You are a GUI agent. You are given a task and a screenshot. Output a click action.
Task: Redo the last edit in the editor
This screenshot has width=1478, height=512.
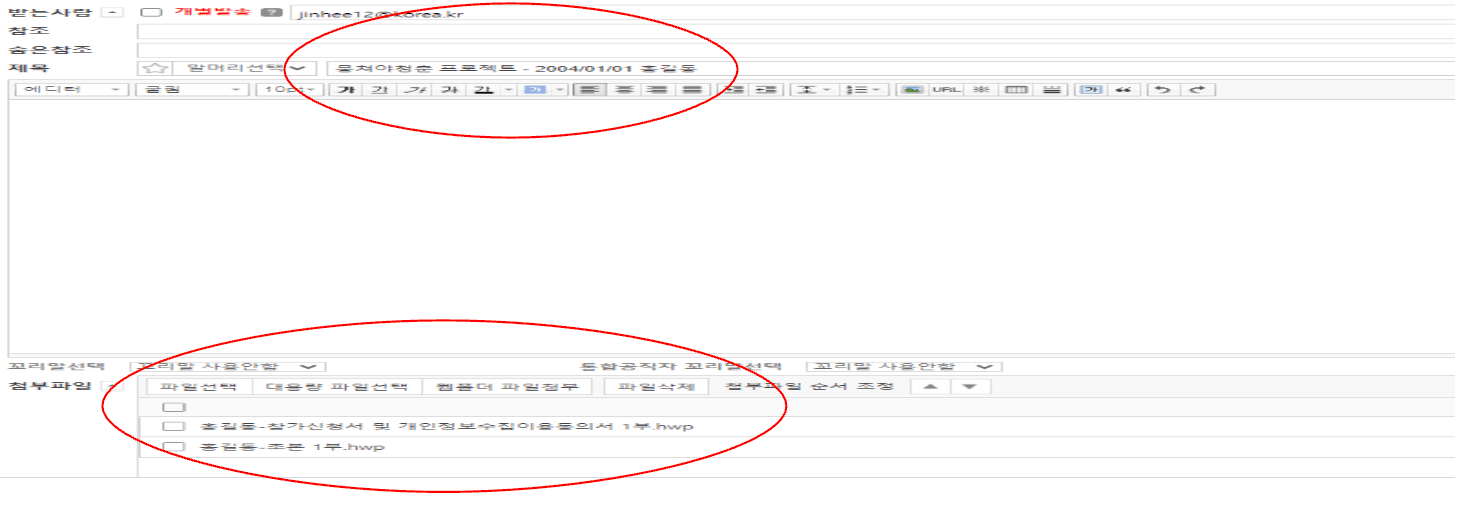(x=1197, y=90)
